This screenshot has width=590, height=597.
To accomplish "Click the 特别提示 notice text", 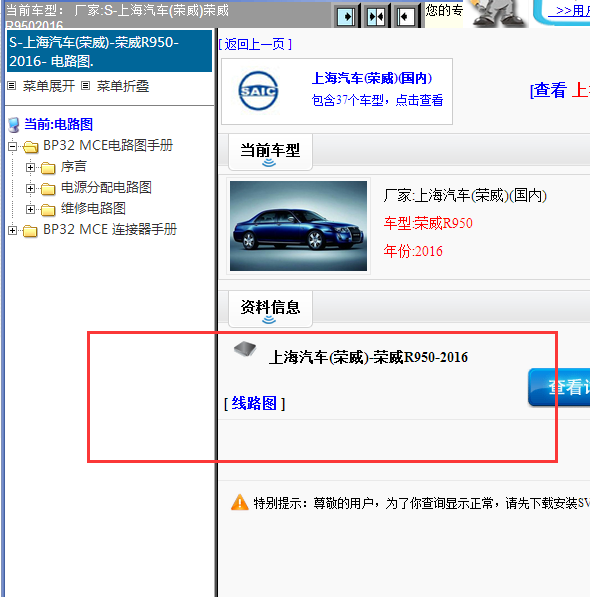I will click(421, 503).
